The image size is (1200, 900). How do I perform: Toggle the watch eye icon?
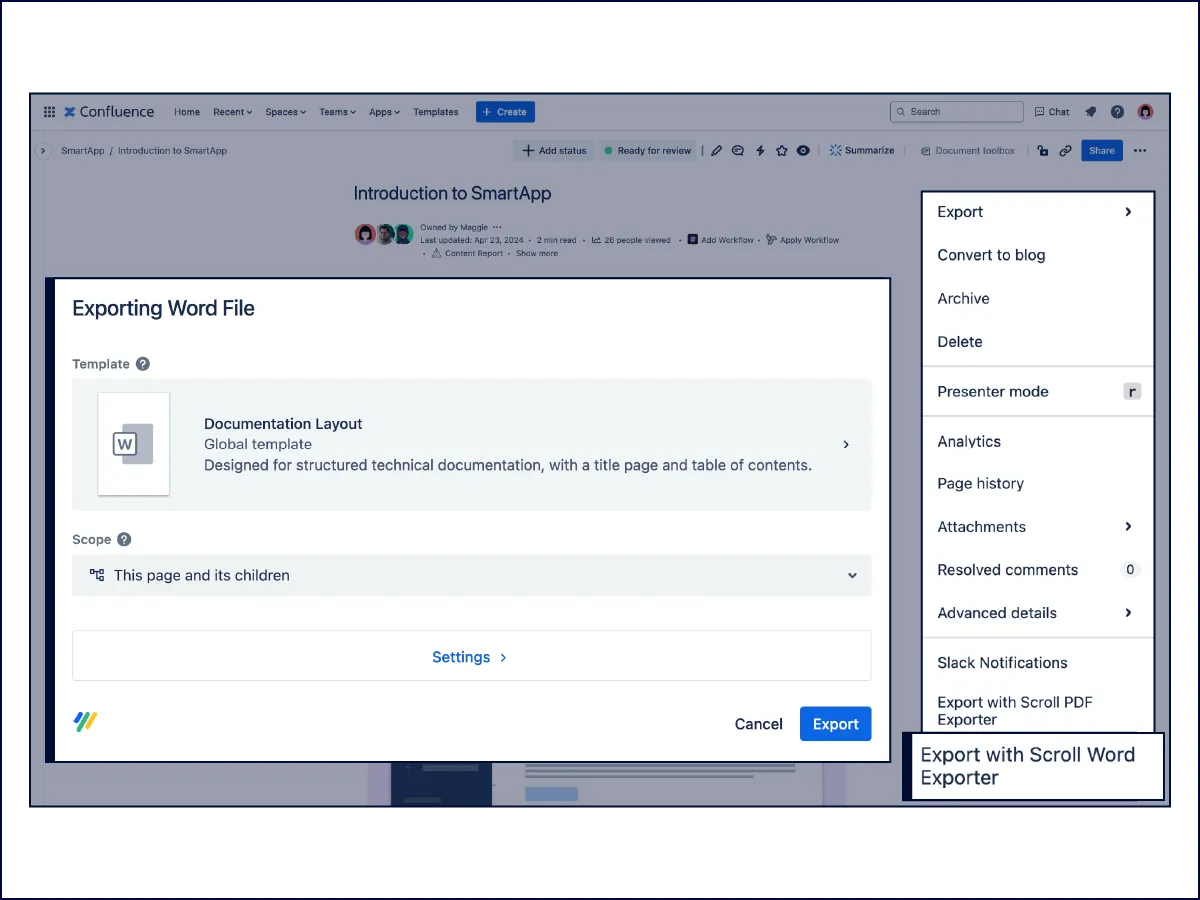[803, 151]
